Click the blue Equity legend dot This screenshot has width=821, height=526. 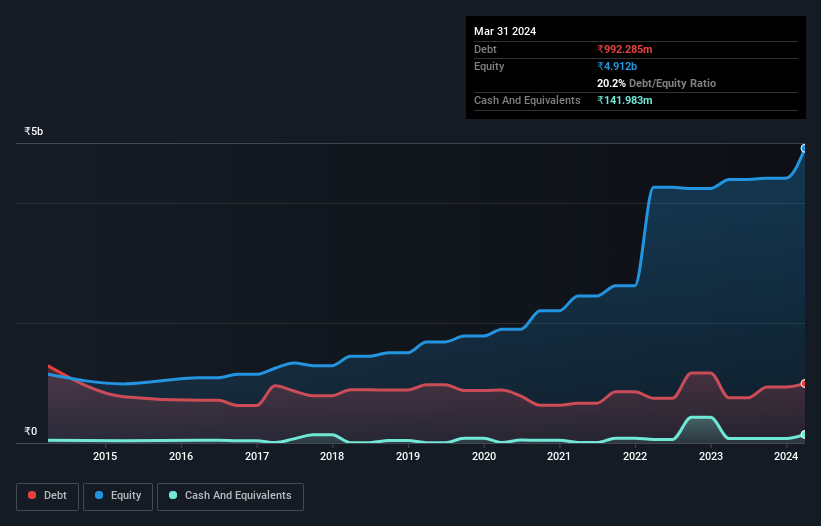99,495
